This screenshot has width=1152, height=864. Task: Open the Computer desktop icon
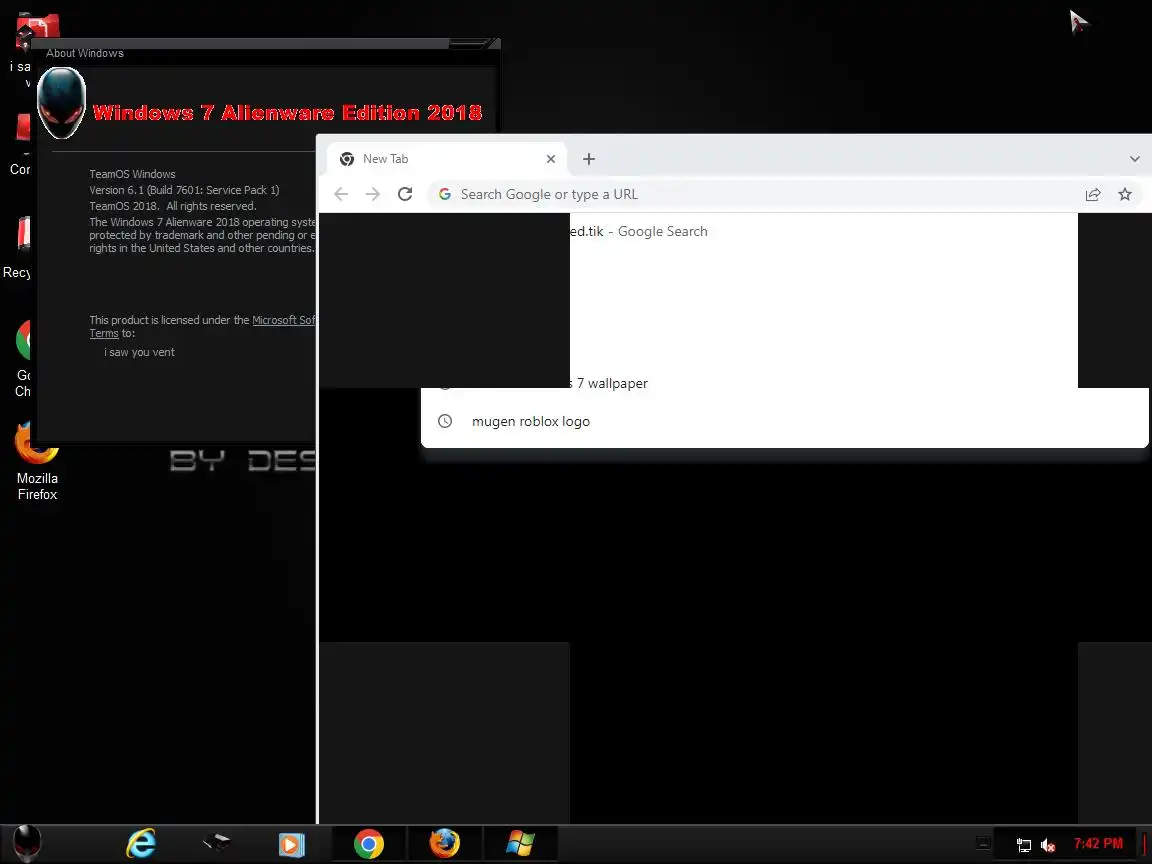(21, 145)
